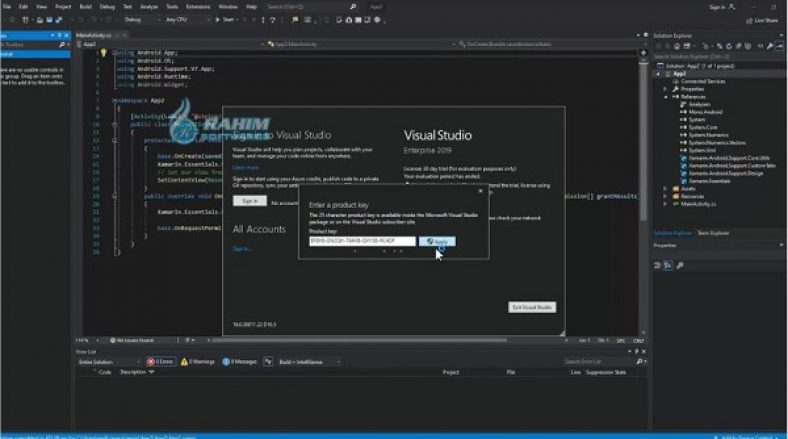Open the View menu
Image resolution: width=788 pixels, height=439 pixels.
(41, 7)
